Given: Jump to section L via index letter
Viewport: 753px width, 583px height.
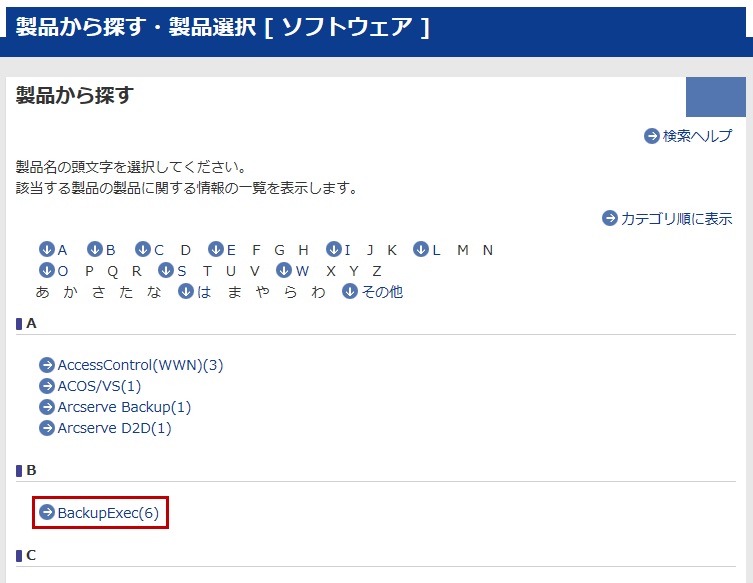Looking at the screenshot, I should (437, 250).
